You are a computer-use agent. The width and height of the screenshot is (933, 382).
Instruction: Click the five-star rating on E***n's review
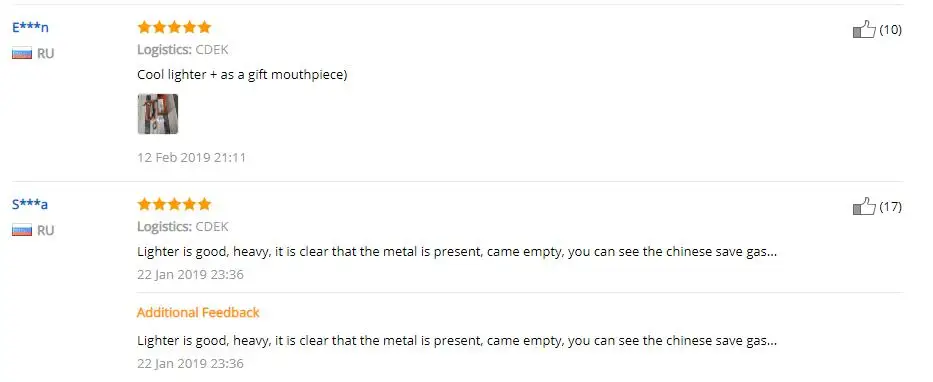[174, 27]
